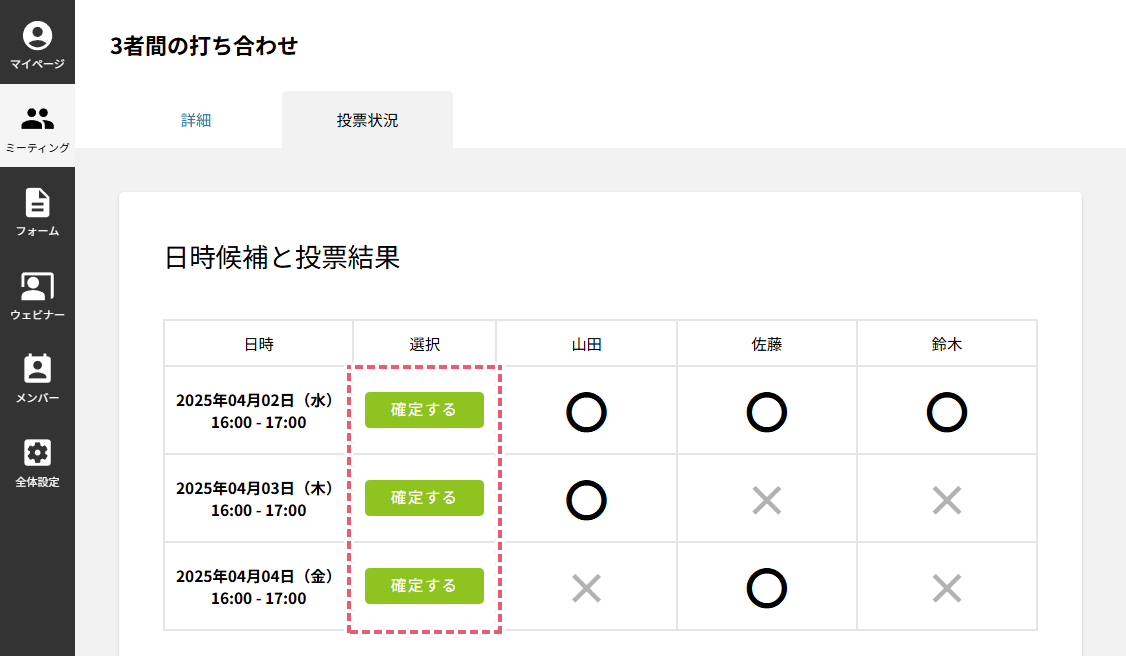1126x656 pixels.
Task: Click 佐藤's circle vote for April 4
Action: point(767,588)
